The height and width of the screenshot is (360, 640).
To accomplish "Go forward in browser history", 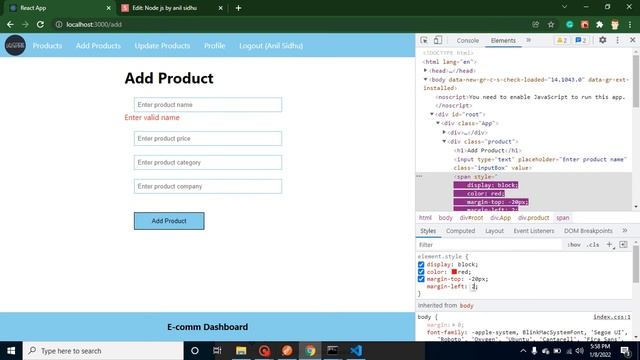I will 25,24.
